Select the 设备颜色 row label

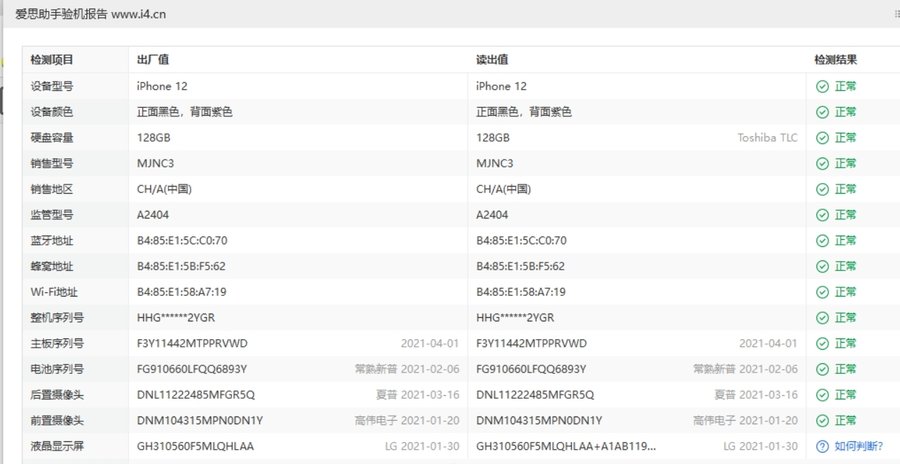tap(52, 112)
